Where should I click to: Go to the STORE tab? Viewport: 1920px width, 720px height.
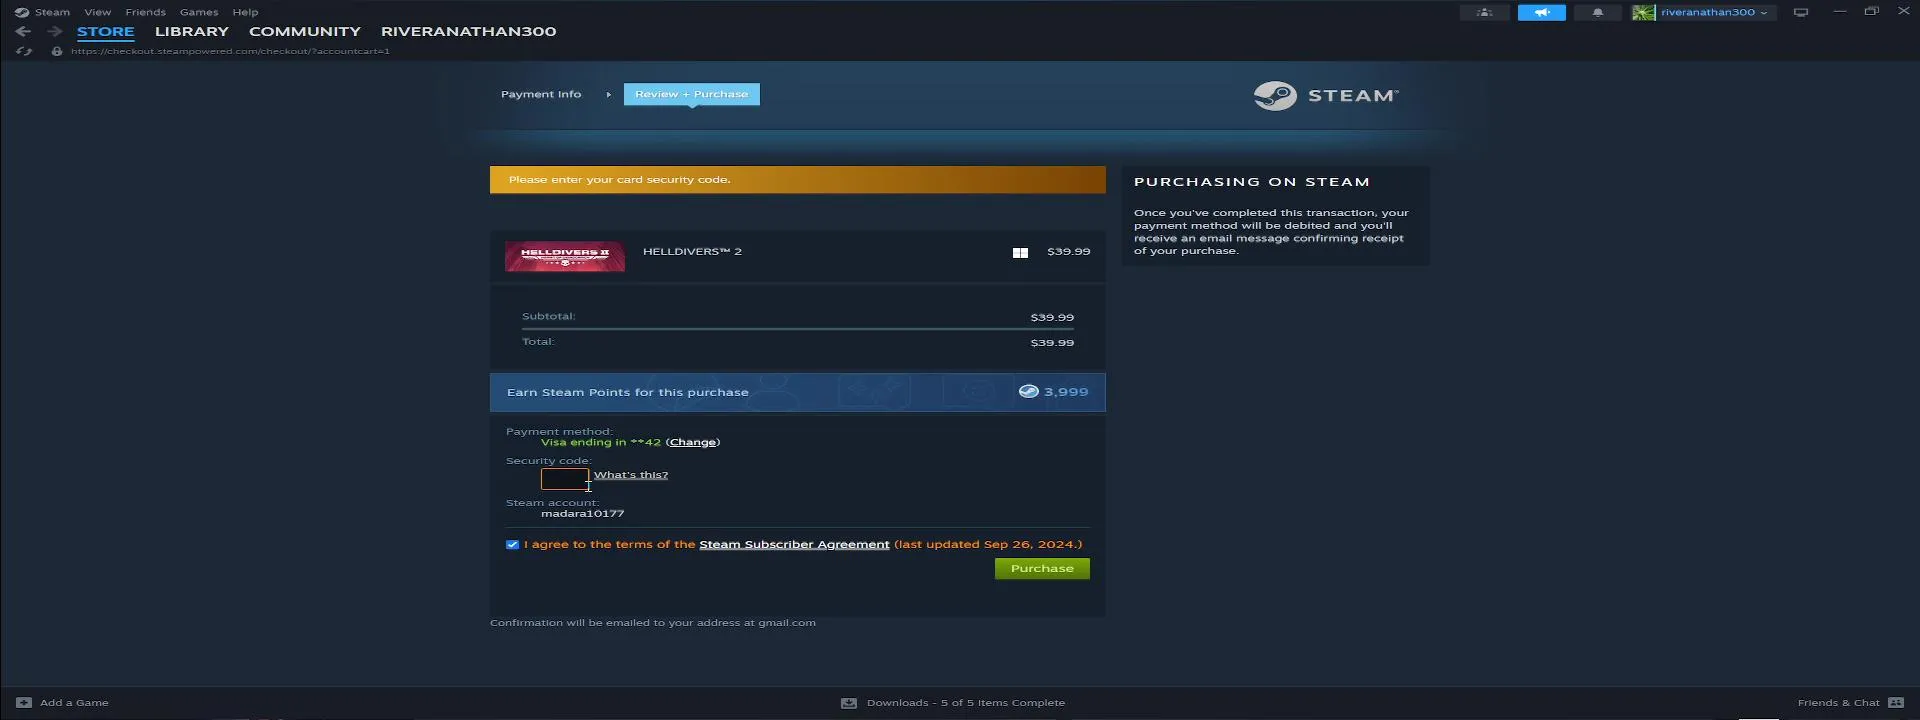tap(105, 31)
